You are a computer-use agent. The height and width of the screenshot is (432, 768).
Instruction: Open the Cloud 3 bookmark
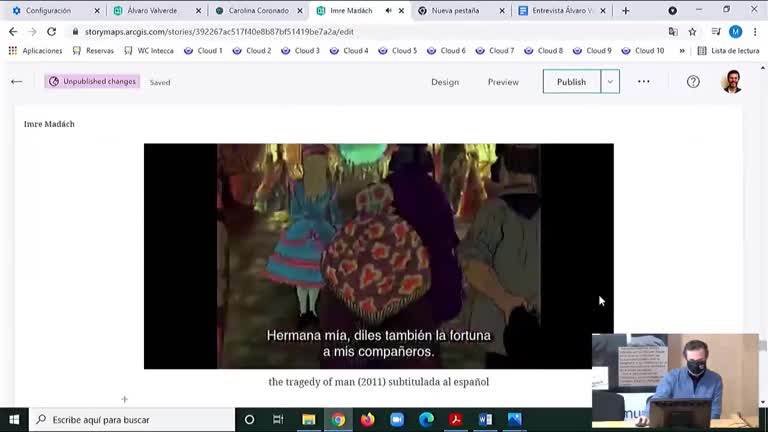click(x=300, y=50)
